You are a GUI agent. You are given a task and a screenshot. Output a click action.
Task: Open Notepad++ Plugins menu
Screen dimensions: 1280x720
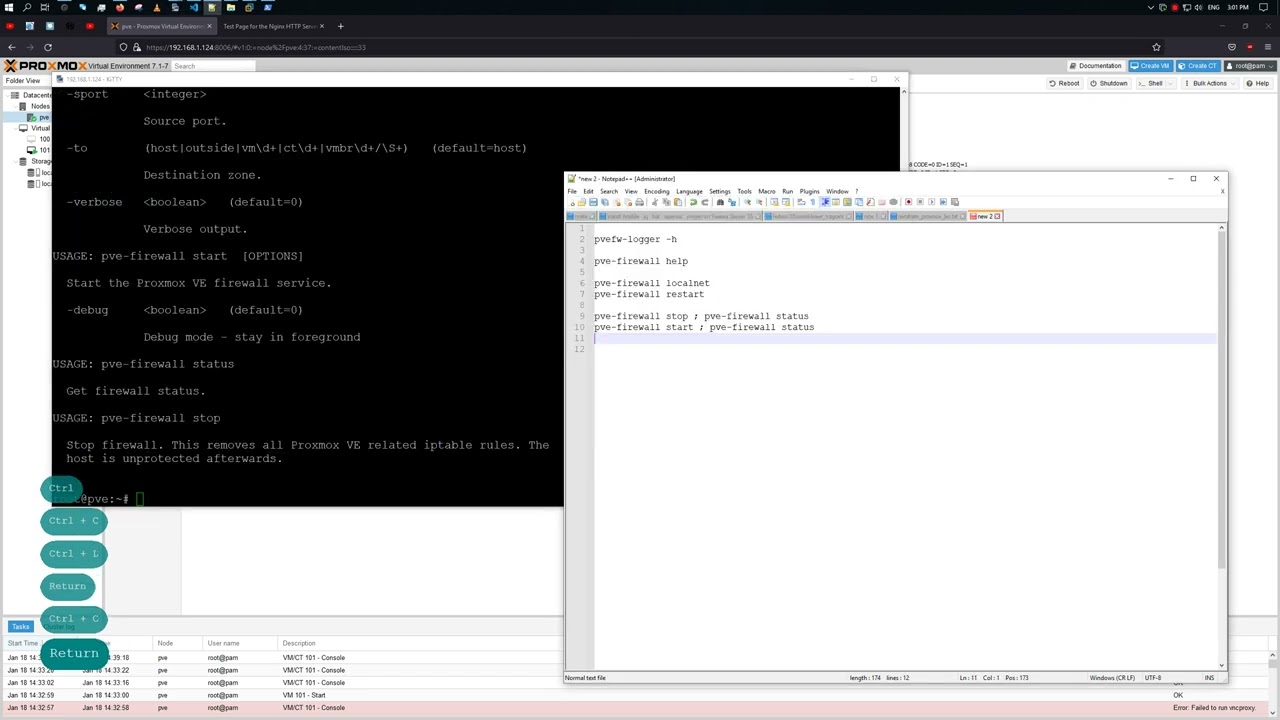(809, 191)
